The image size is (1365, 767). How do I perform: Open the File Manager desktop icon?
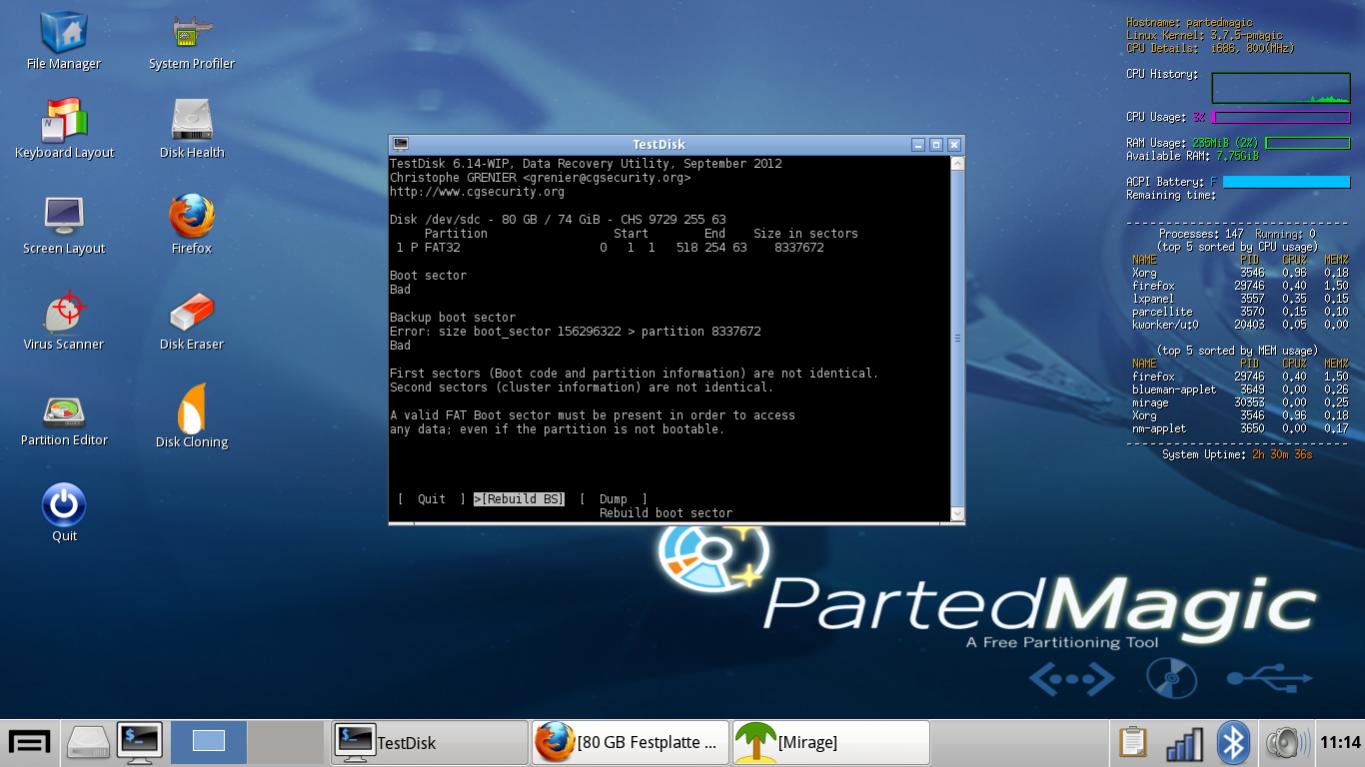63,42
